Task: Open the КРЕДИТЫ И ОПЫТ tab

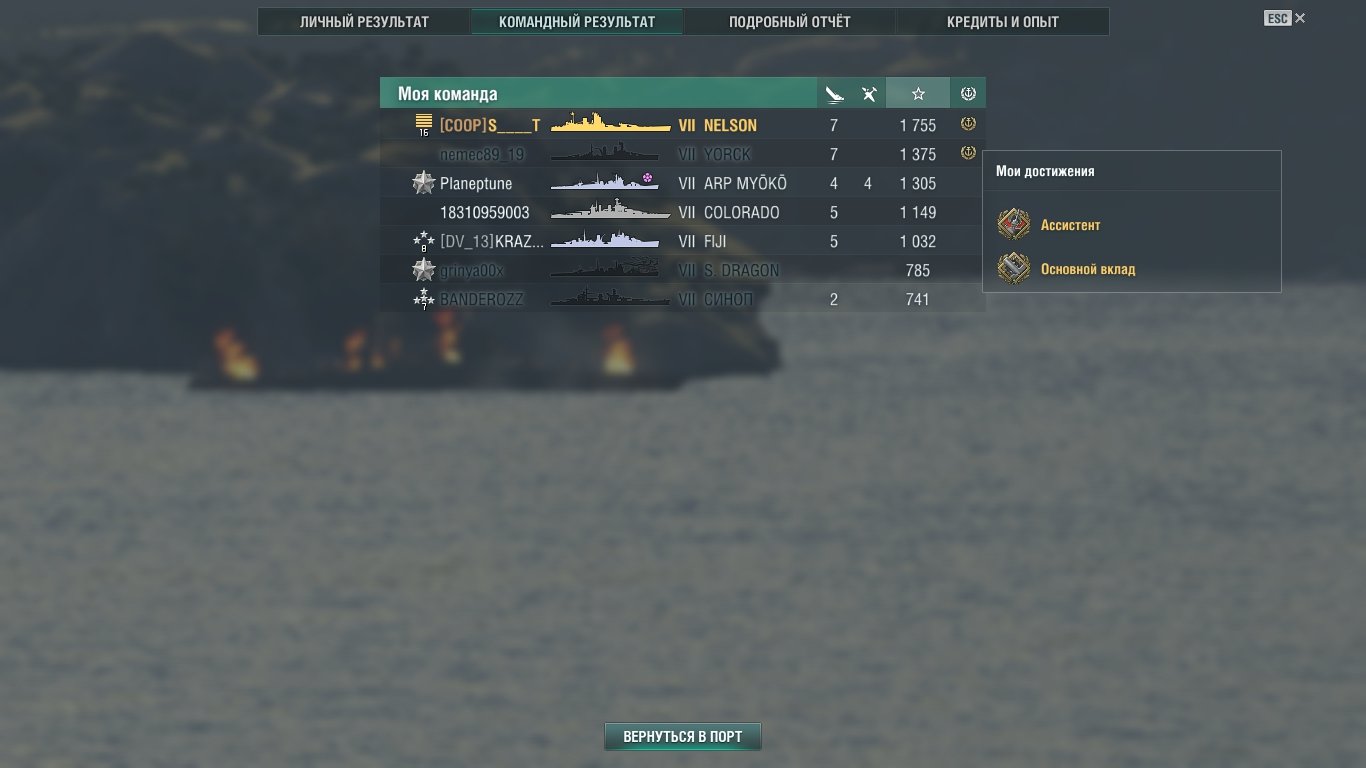Action: pyautogui.click(x=1002, y=22)
